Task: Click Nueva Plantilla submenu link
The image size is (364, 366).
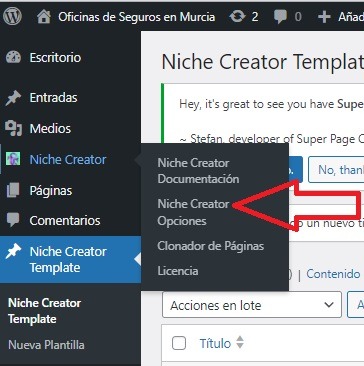Action: pyautogui.click(x=46, y=345)
